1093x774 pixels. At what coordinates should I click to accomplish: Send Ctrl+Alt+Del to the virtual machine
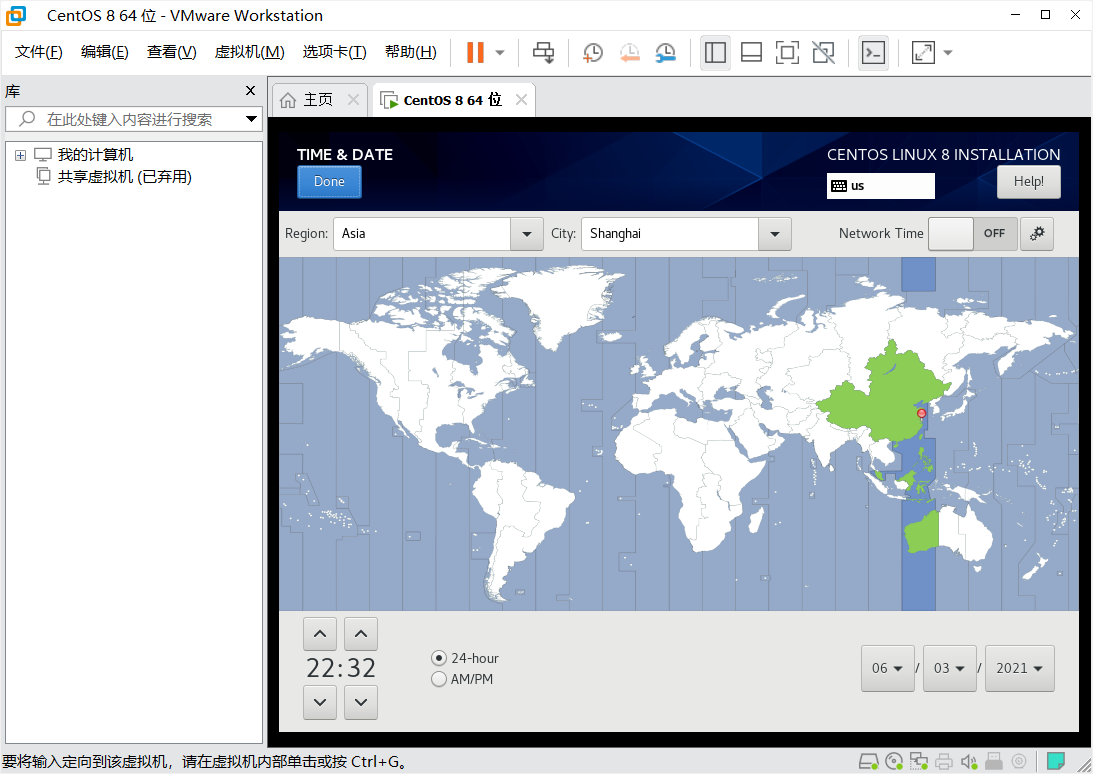coord(543,52)
